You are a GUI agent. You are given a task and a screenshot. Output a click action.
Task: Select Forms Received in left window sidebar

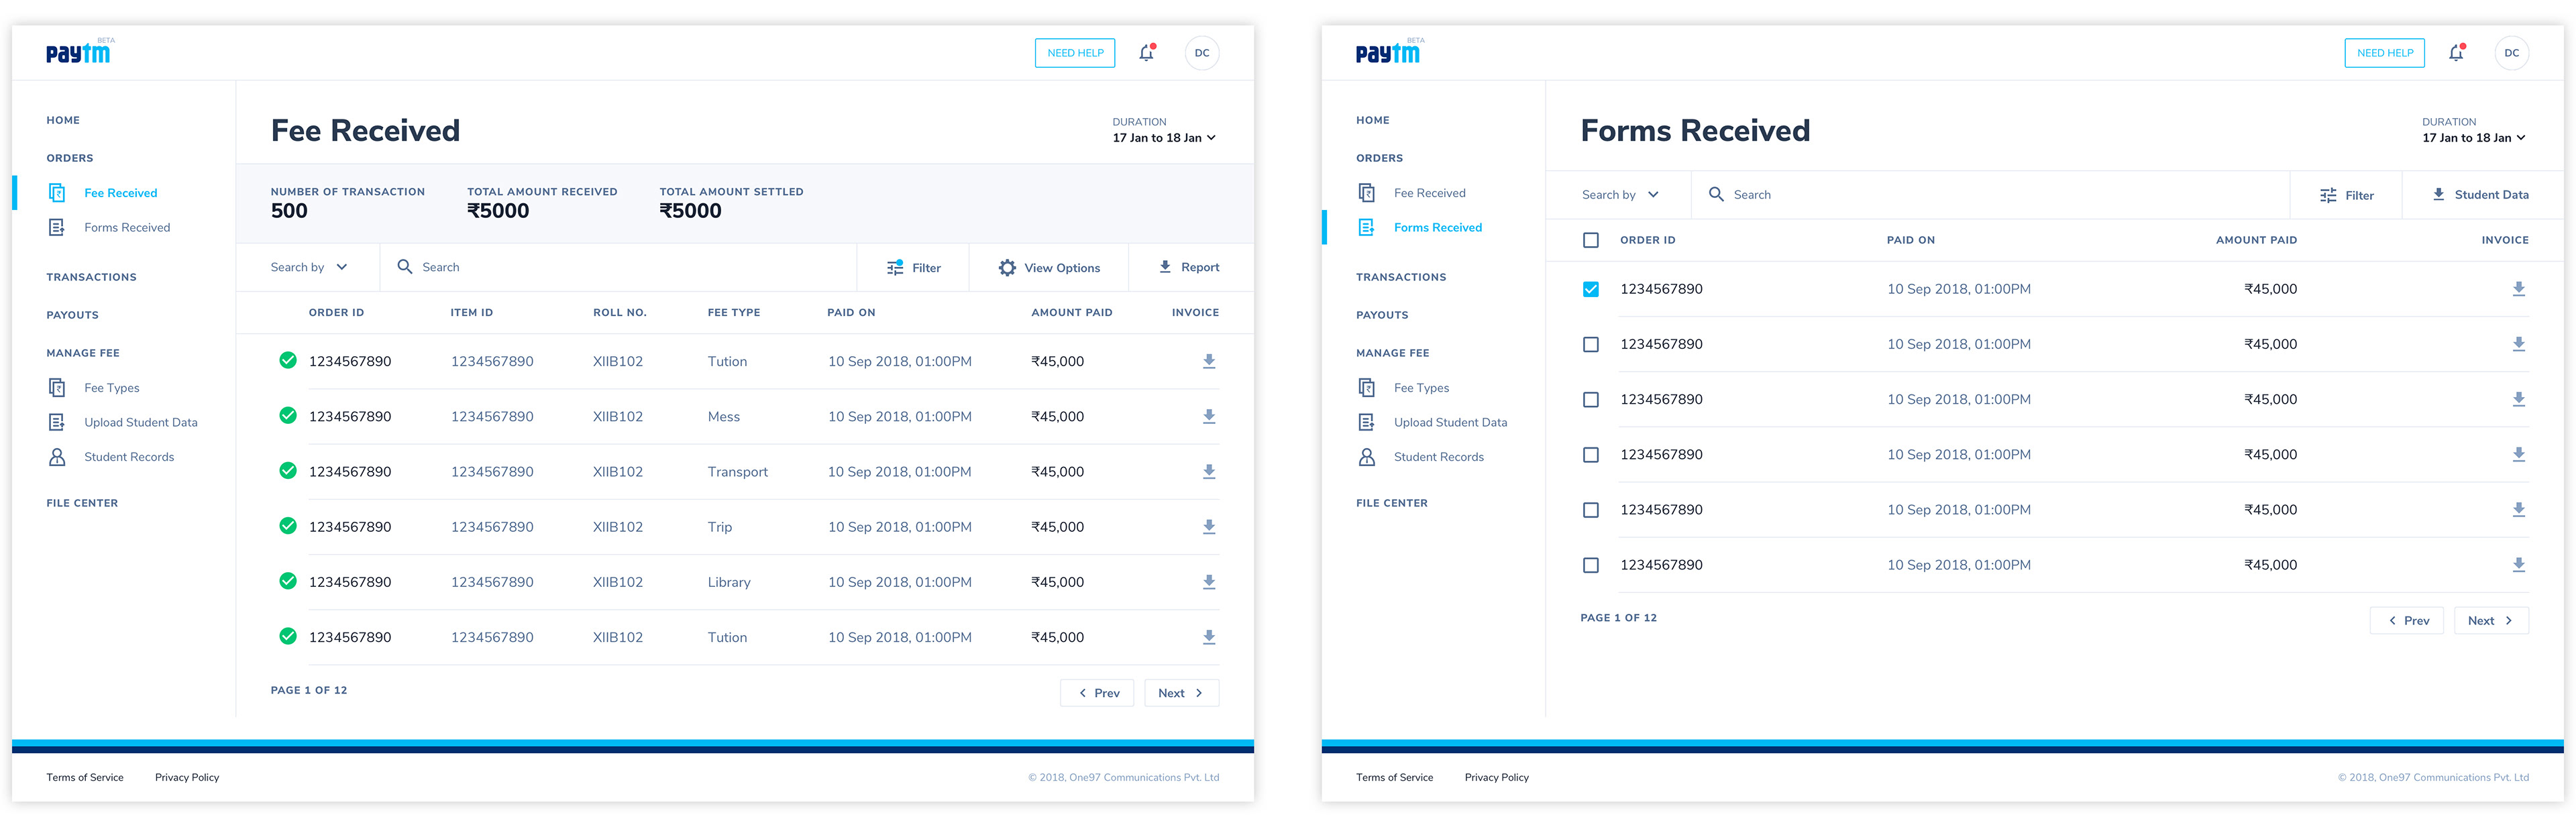127,228
